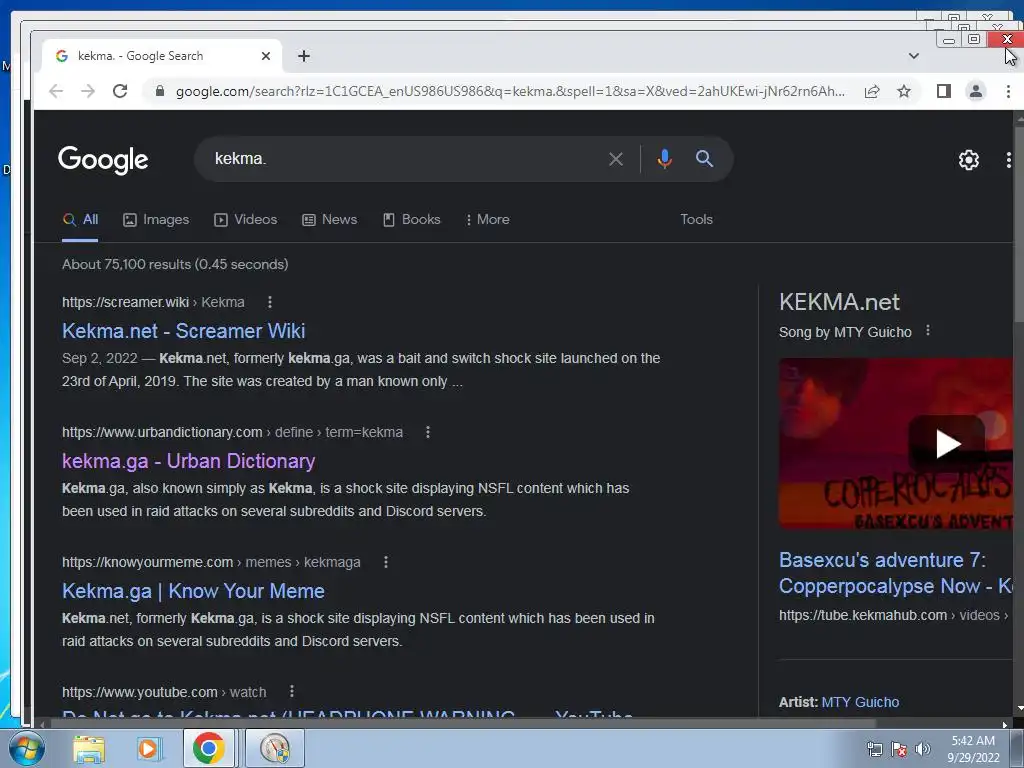Open options for the screamer.wiki result
Image resolution: width=1024 pixels, height=768 pixels.
[270, 302]
